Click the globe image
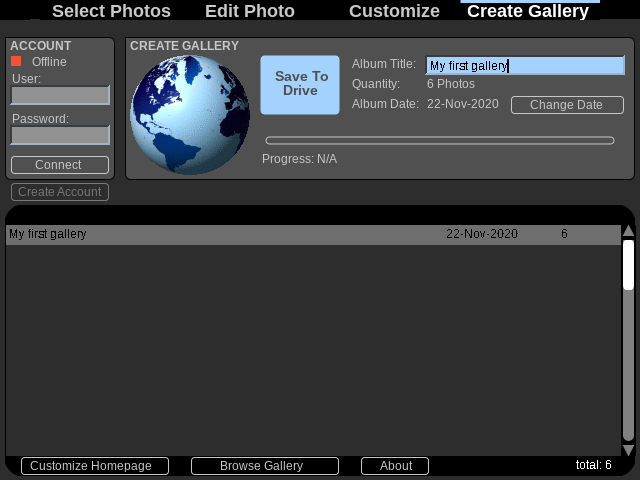 click(190, 115)
